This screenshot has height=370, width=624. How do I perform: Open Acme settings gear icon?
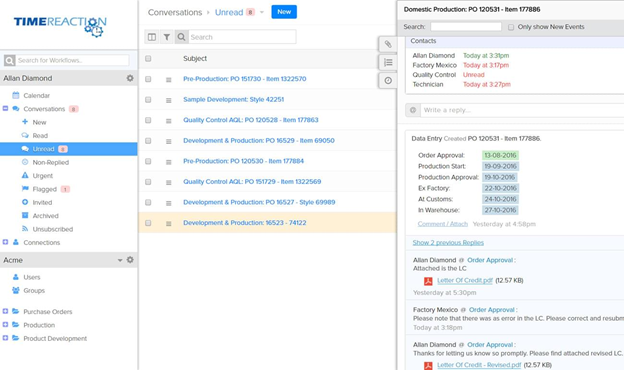130,260
